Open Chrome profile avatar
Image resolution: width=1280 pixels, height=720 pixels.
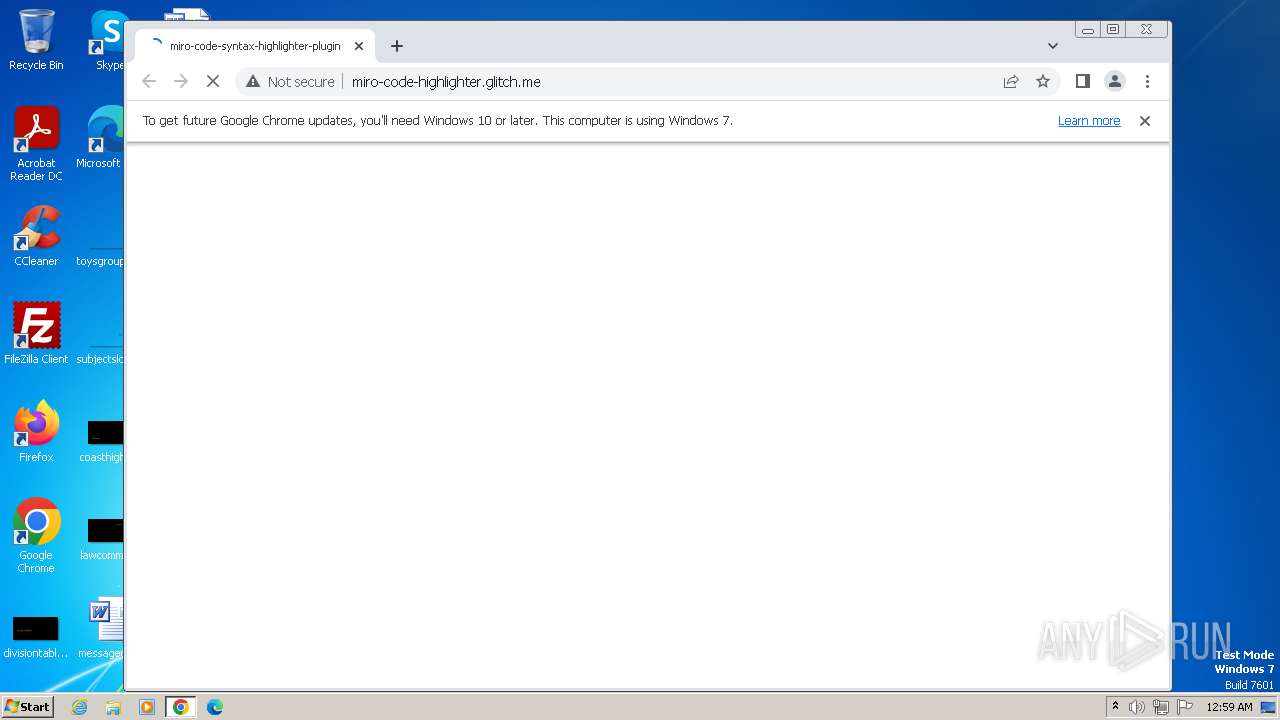tap(1115, 82)
